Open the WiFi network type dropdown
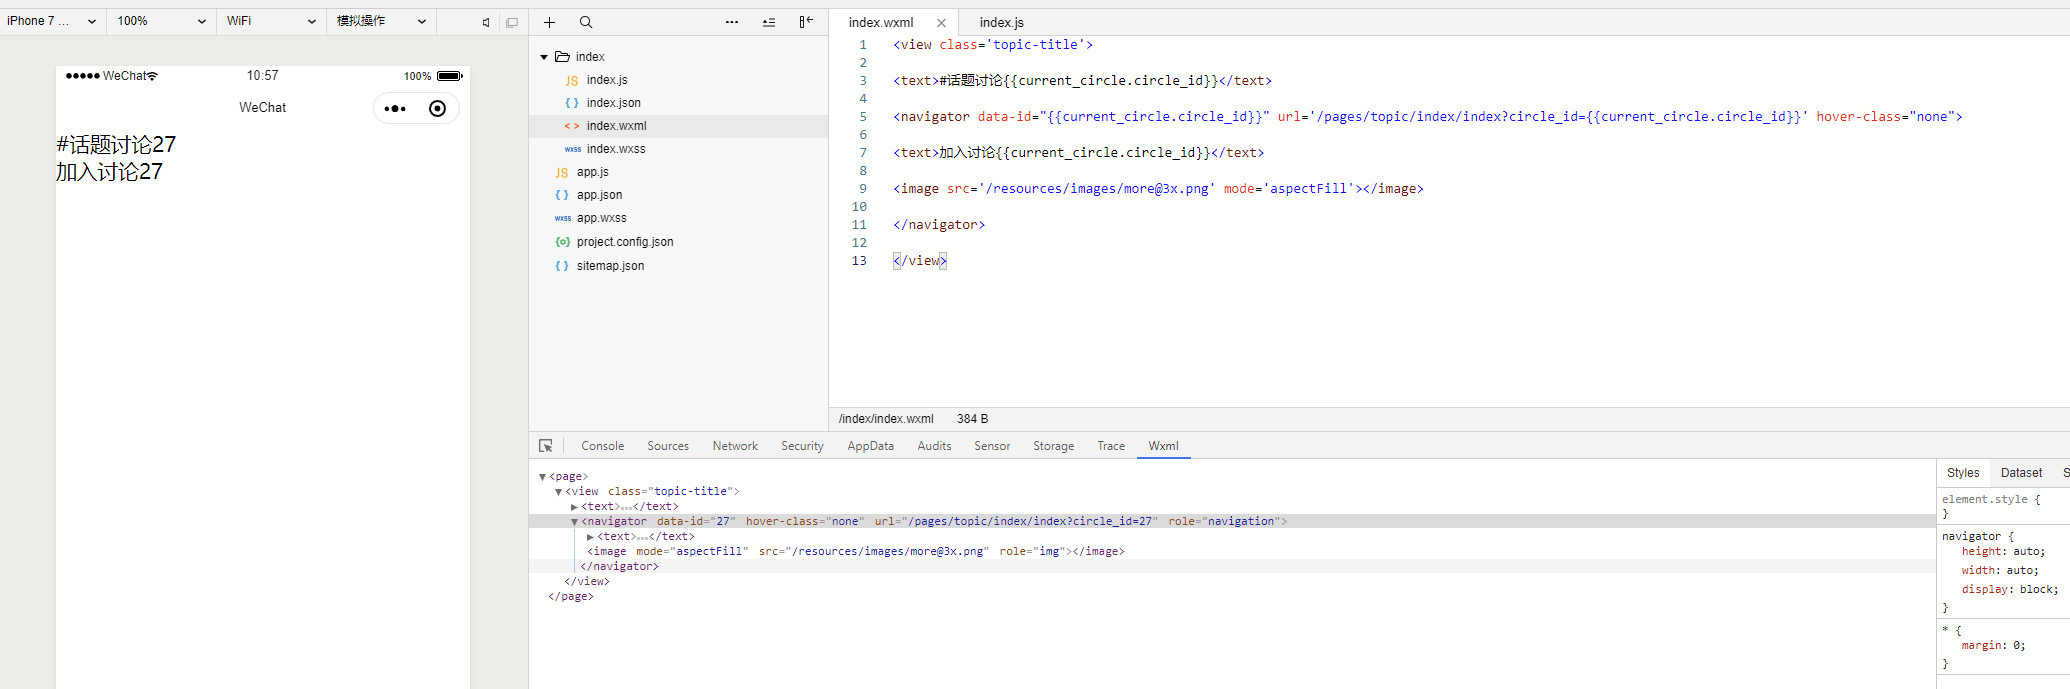2070x689 pixels. [x=270, y=21]
